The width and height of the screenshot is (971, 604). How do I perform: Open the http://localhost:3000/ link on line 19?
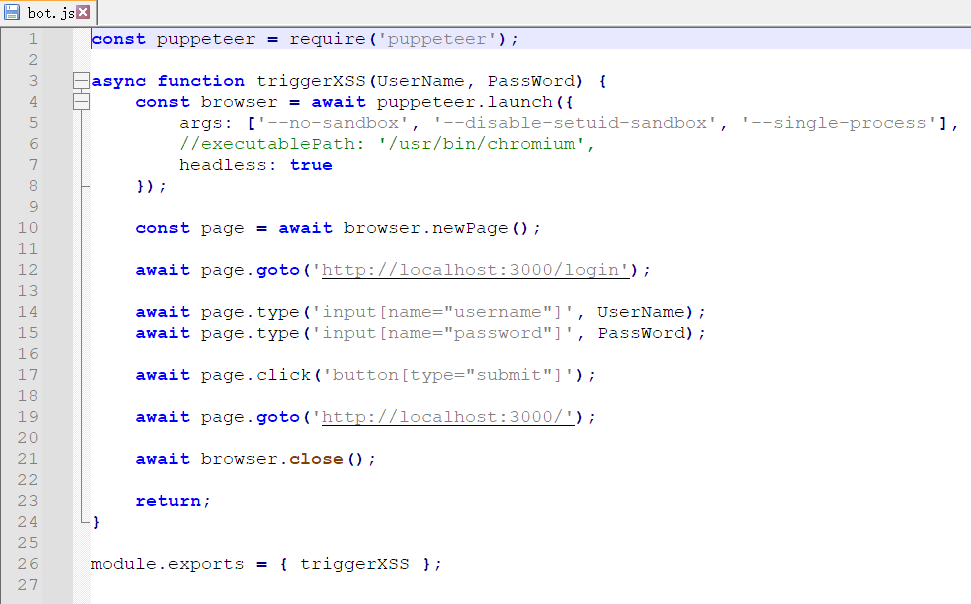(448, 417)
